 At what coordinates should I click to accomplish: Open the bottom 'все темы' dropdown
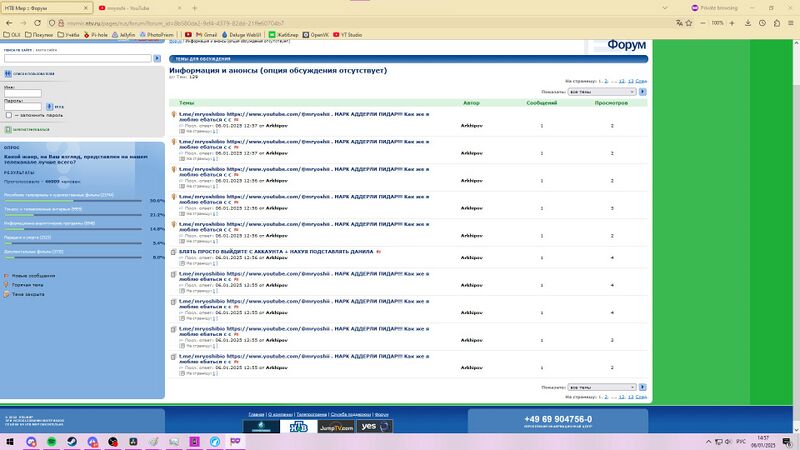(x=602, y=387)
